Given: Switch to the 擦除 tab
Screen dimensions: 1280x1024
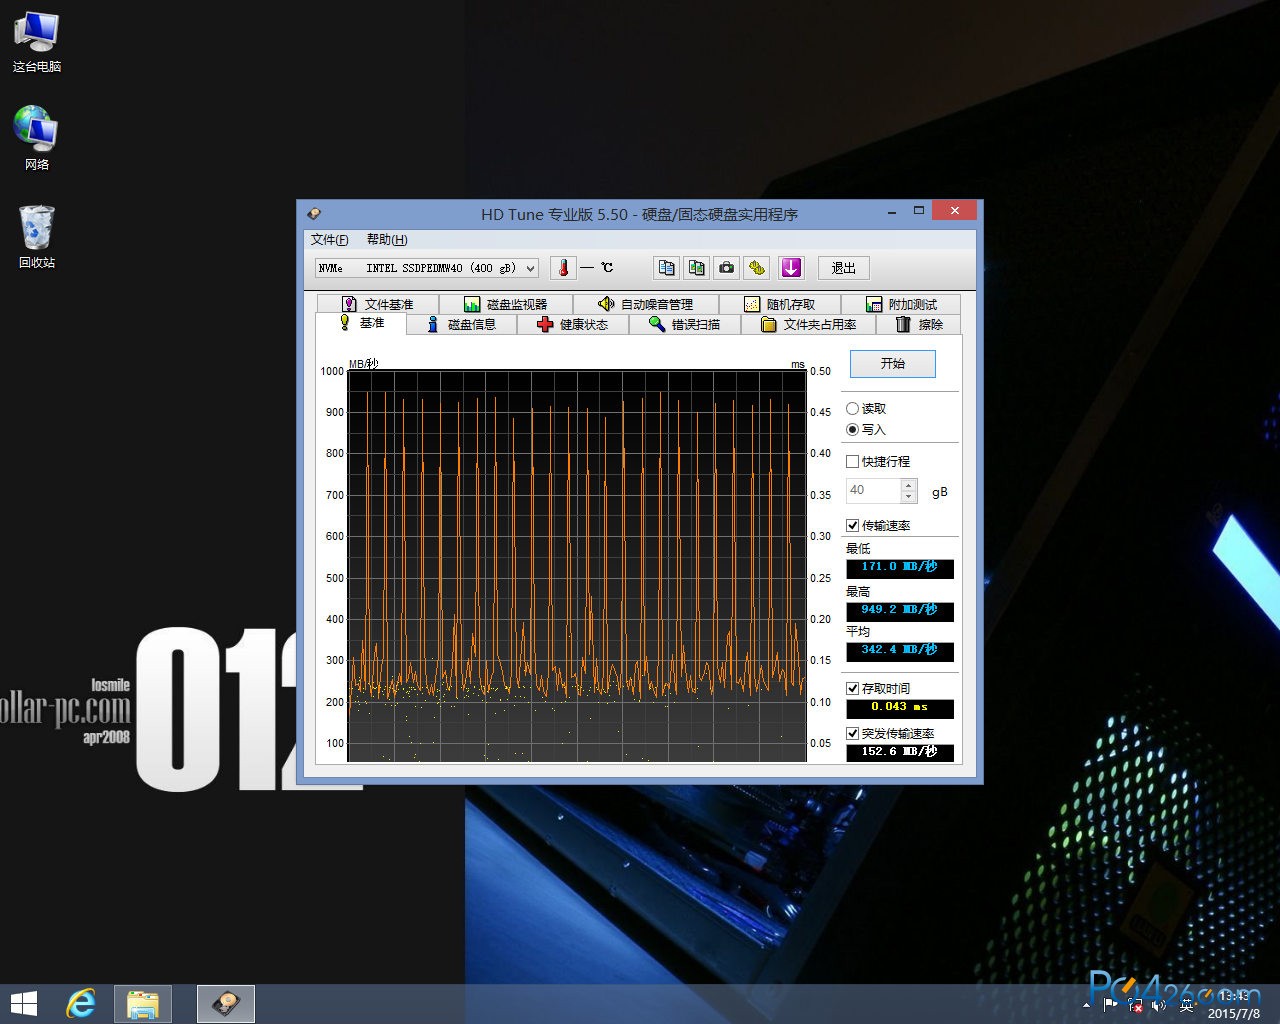Looking at the screenshot, I should pos(919,324).
